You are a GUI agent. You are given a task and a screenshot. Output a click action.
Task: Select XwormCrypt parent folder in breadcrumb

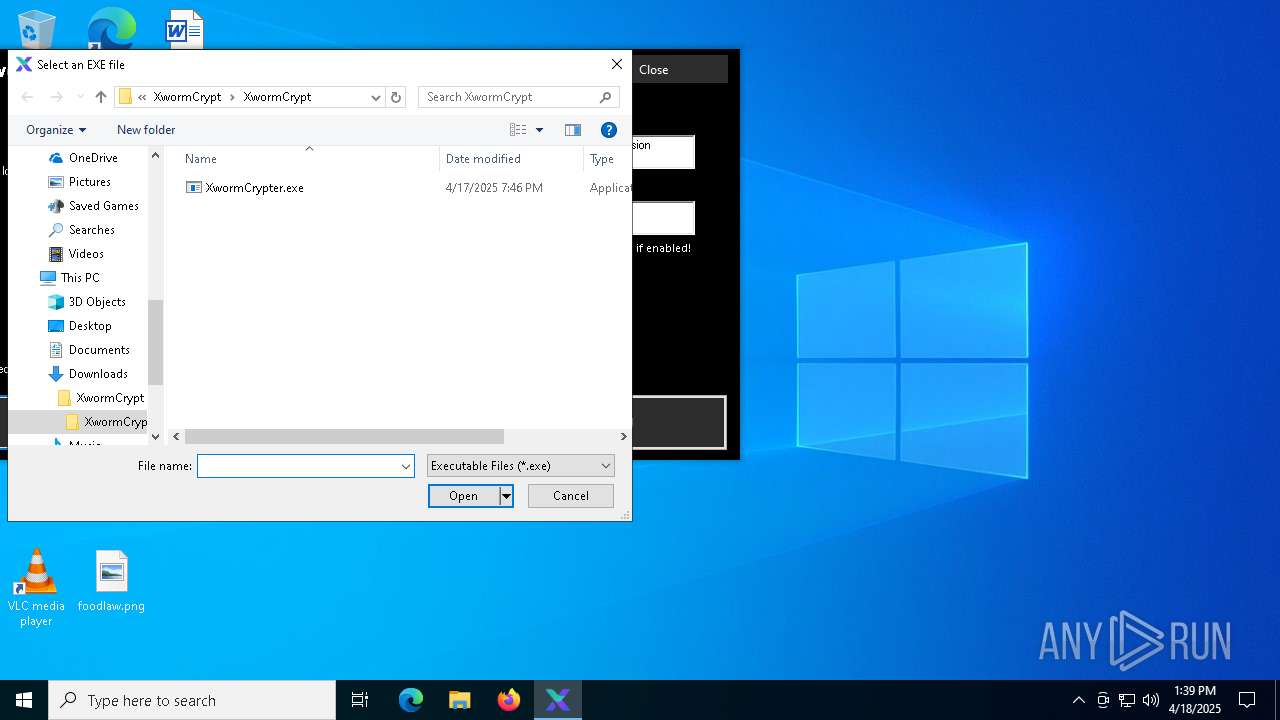(x=187, y=97)
